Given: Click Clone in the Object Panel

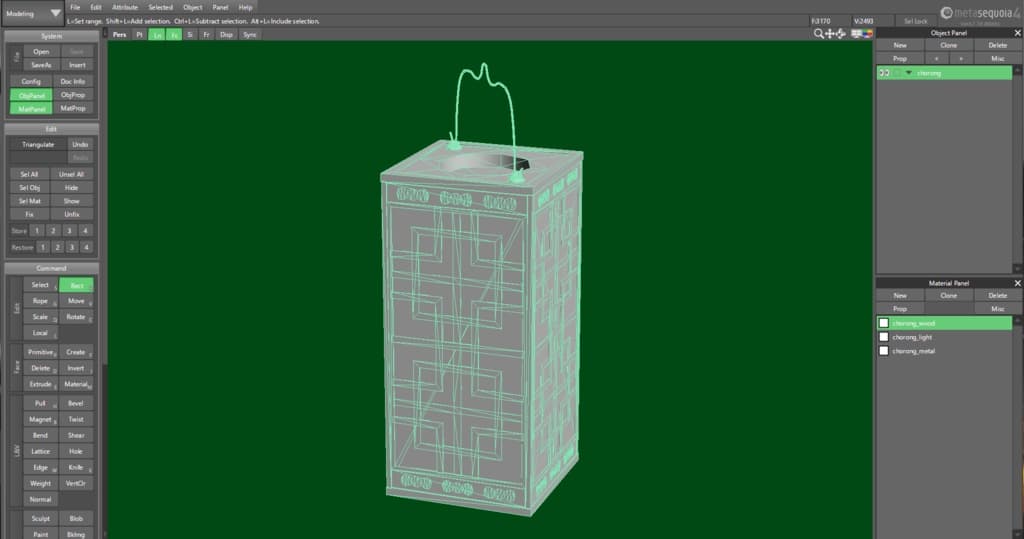Looking at the screenshot, I should [948, 45].
